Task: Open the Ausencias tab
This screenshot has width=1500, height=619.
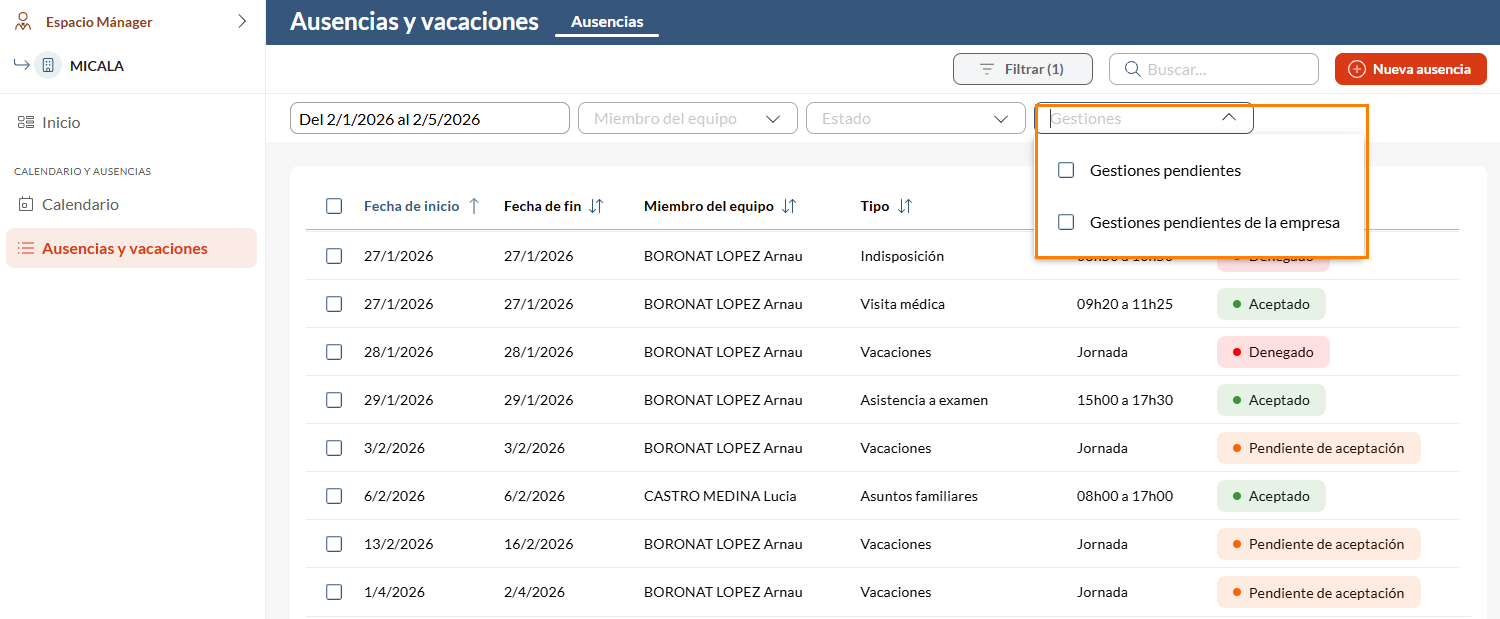Action: click(x=606, y=22)
